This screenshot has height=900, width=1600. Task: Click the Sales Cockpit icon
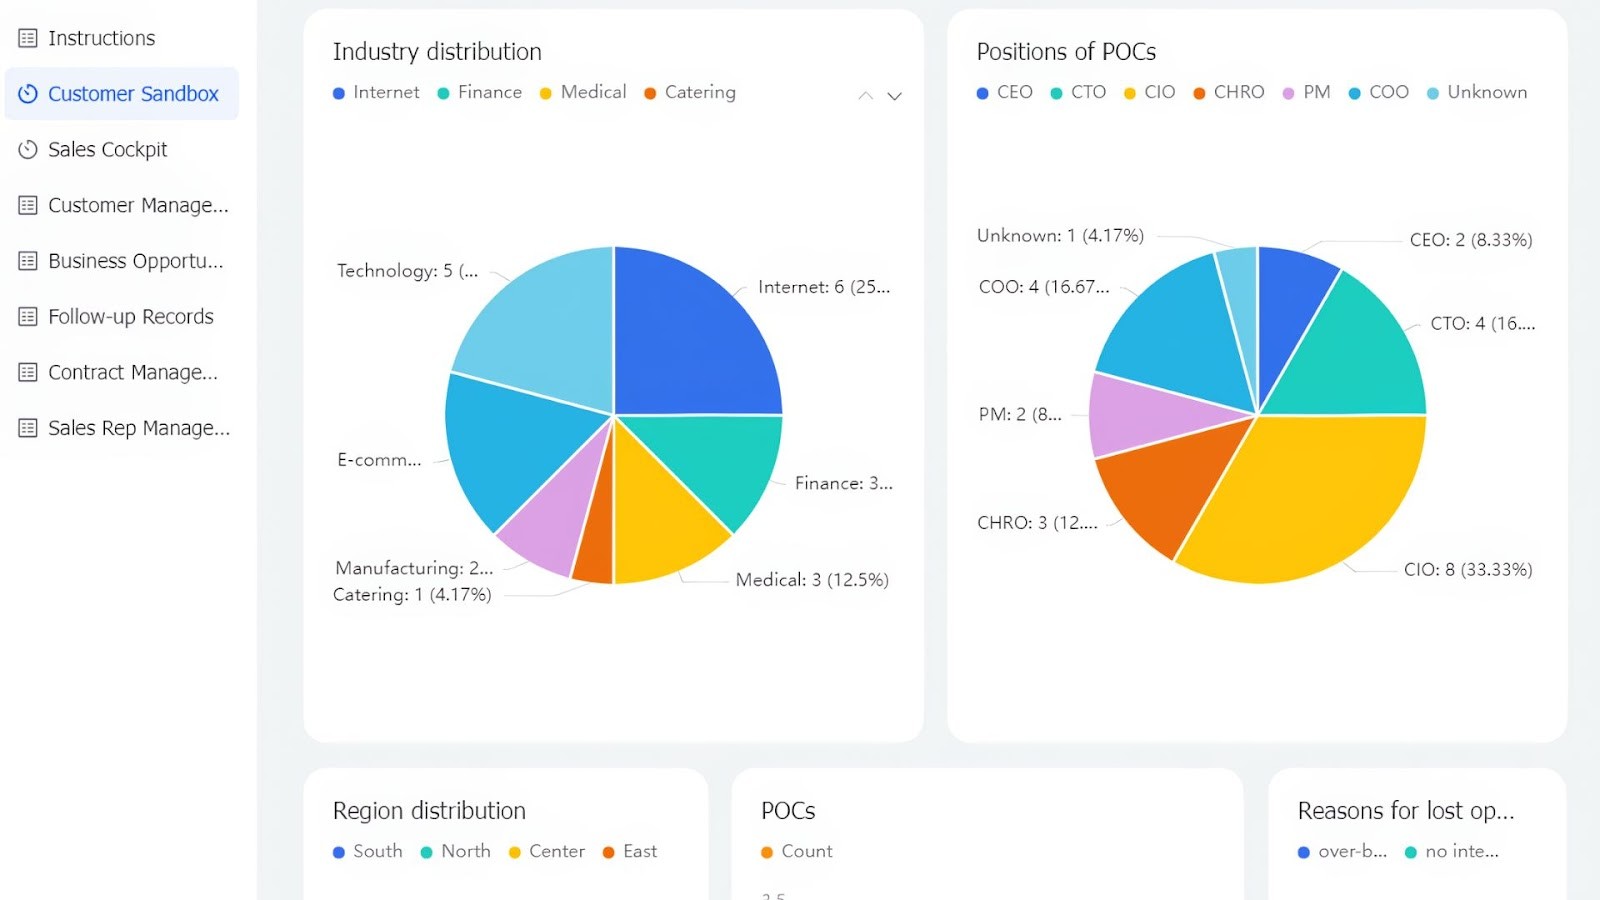click(27, 149)
